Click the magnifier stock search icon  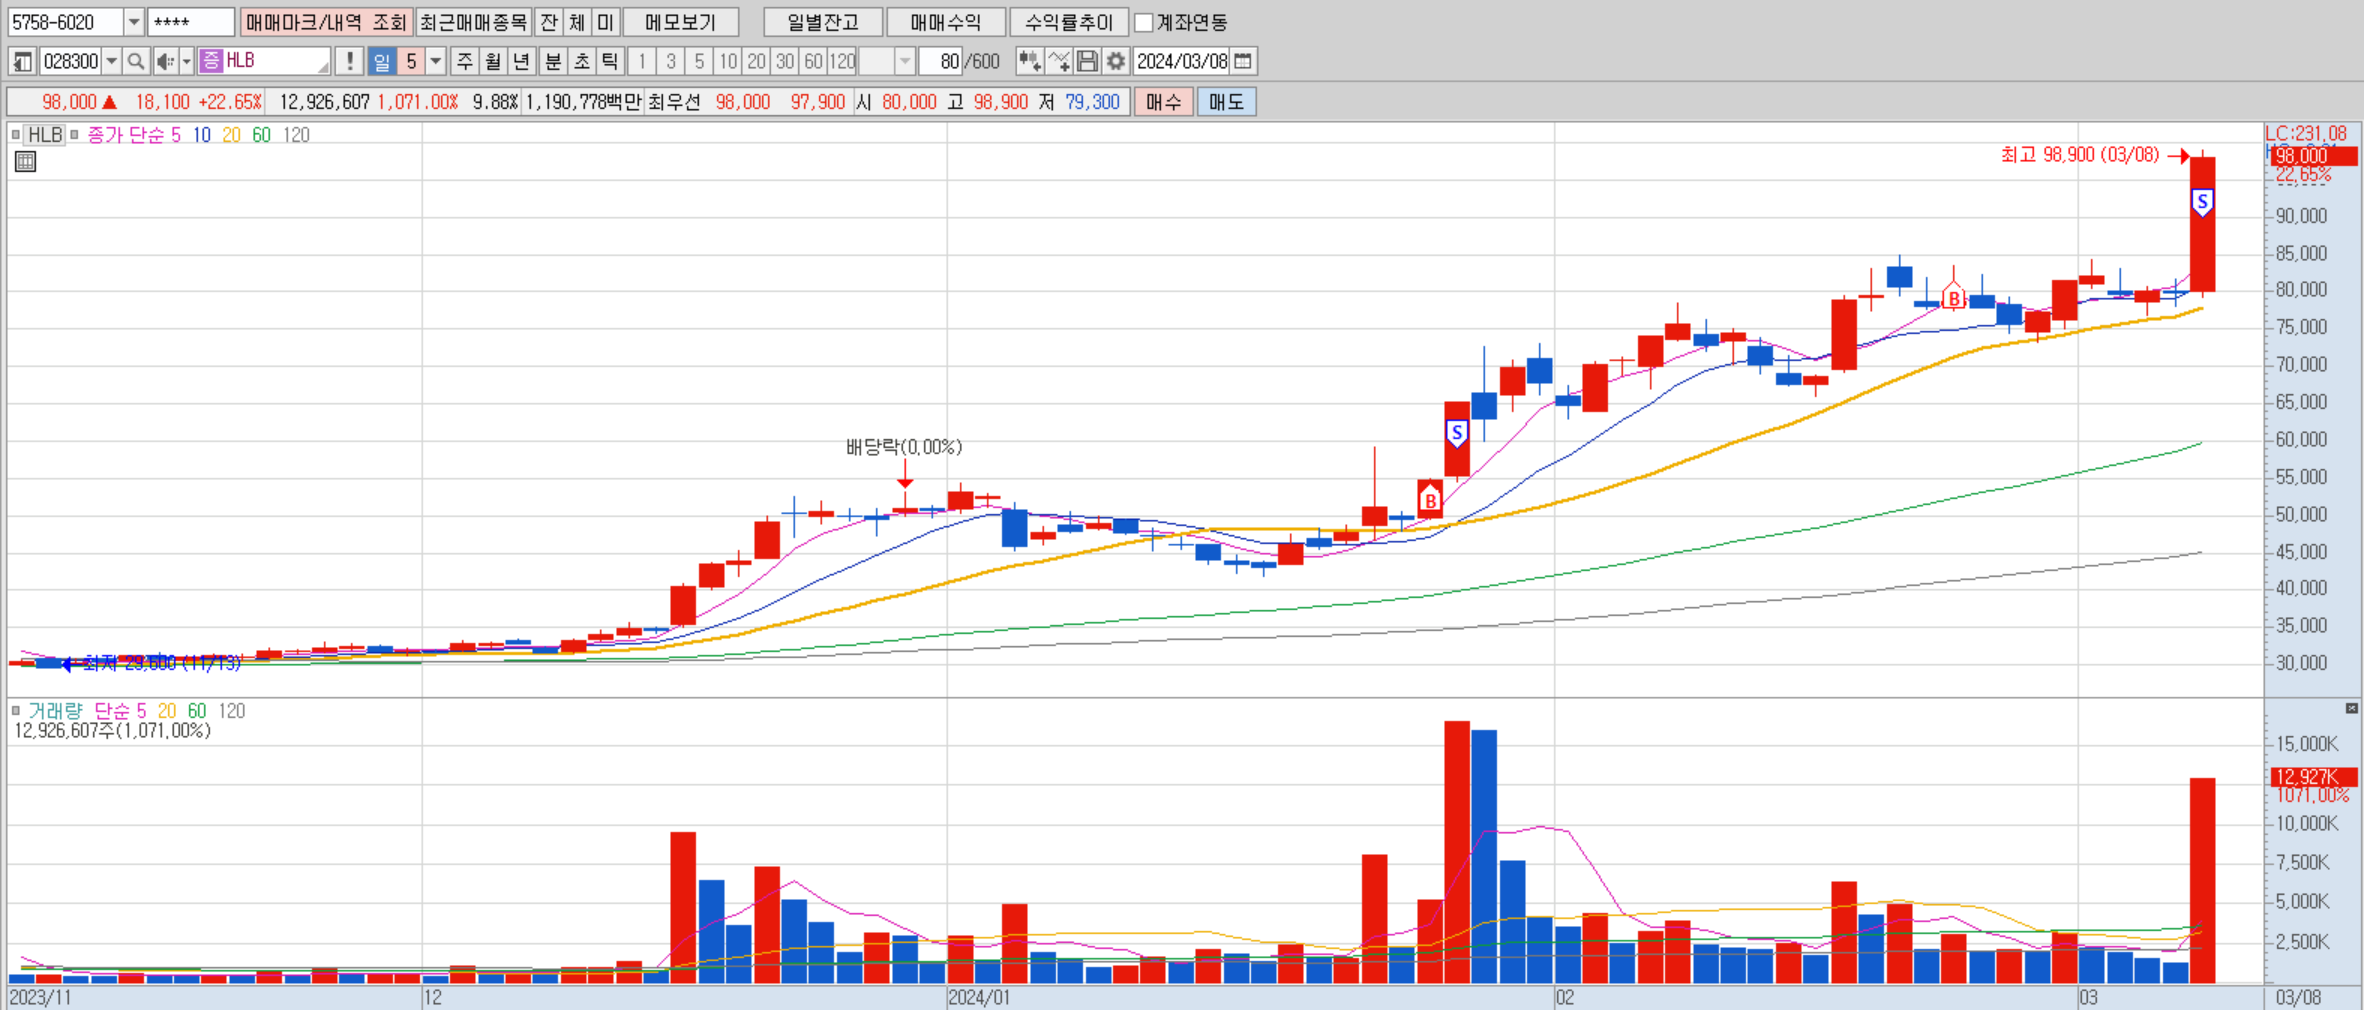pyautogui.click(x=136, y=62)
